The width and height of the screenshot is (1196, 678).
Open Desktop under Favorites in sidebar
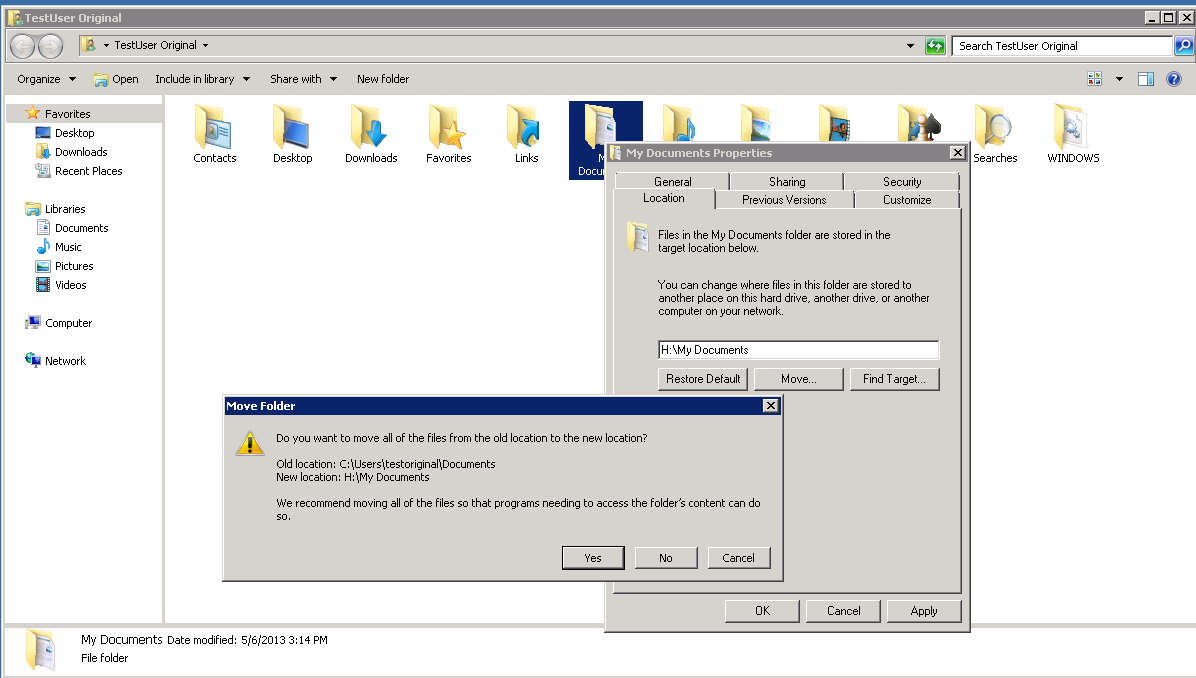tap(74, 133)
